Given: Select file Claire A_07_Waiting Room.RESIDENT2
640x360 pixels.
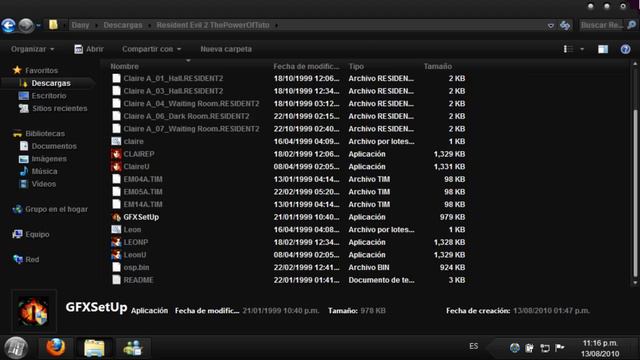Looking at the screenshot, I should point(191,129).
